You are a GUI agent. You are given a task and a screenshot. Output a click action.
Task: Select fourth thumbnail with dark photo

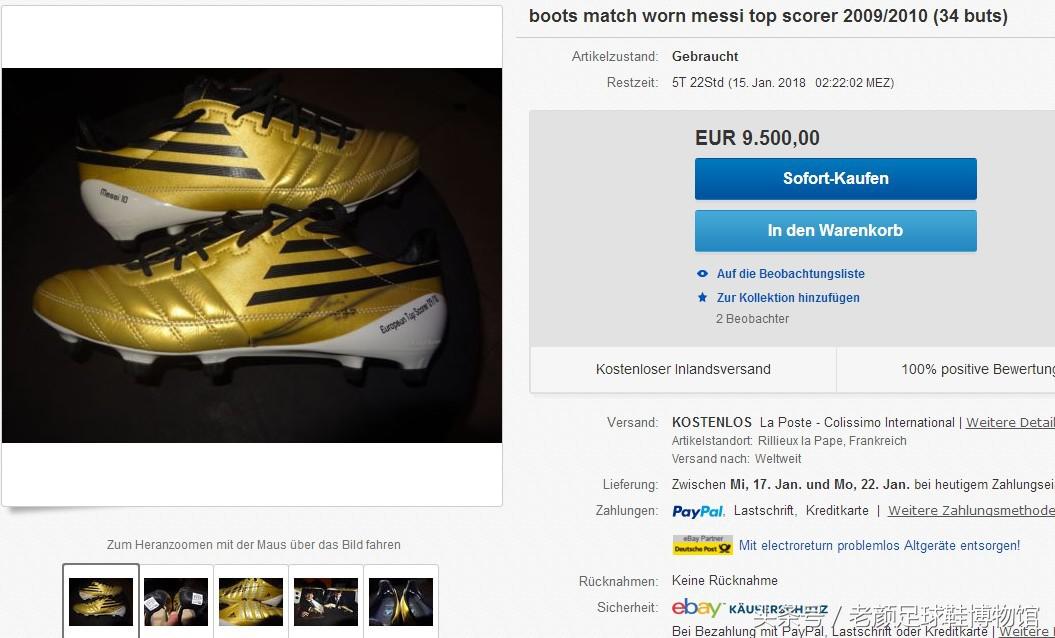click(x=326, y=601)
